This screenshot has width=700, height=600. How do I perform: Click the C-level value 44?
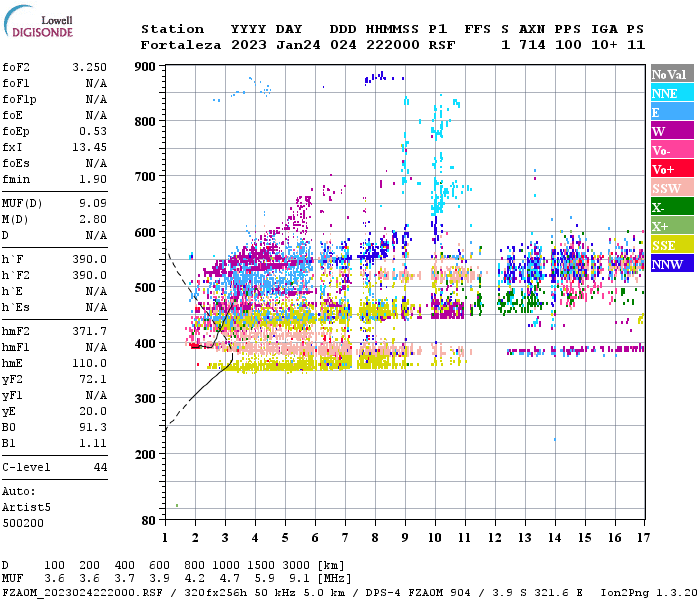(x=100, y=468)
